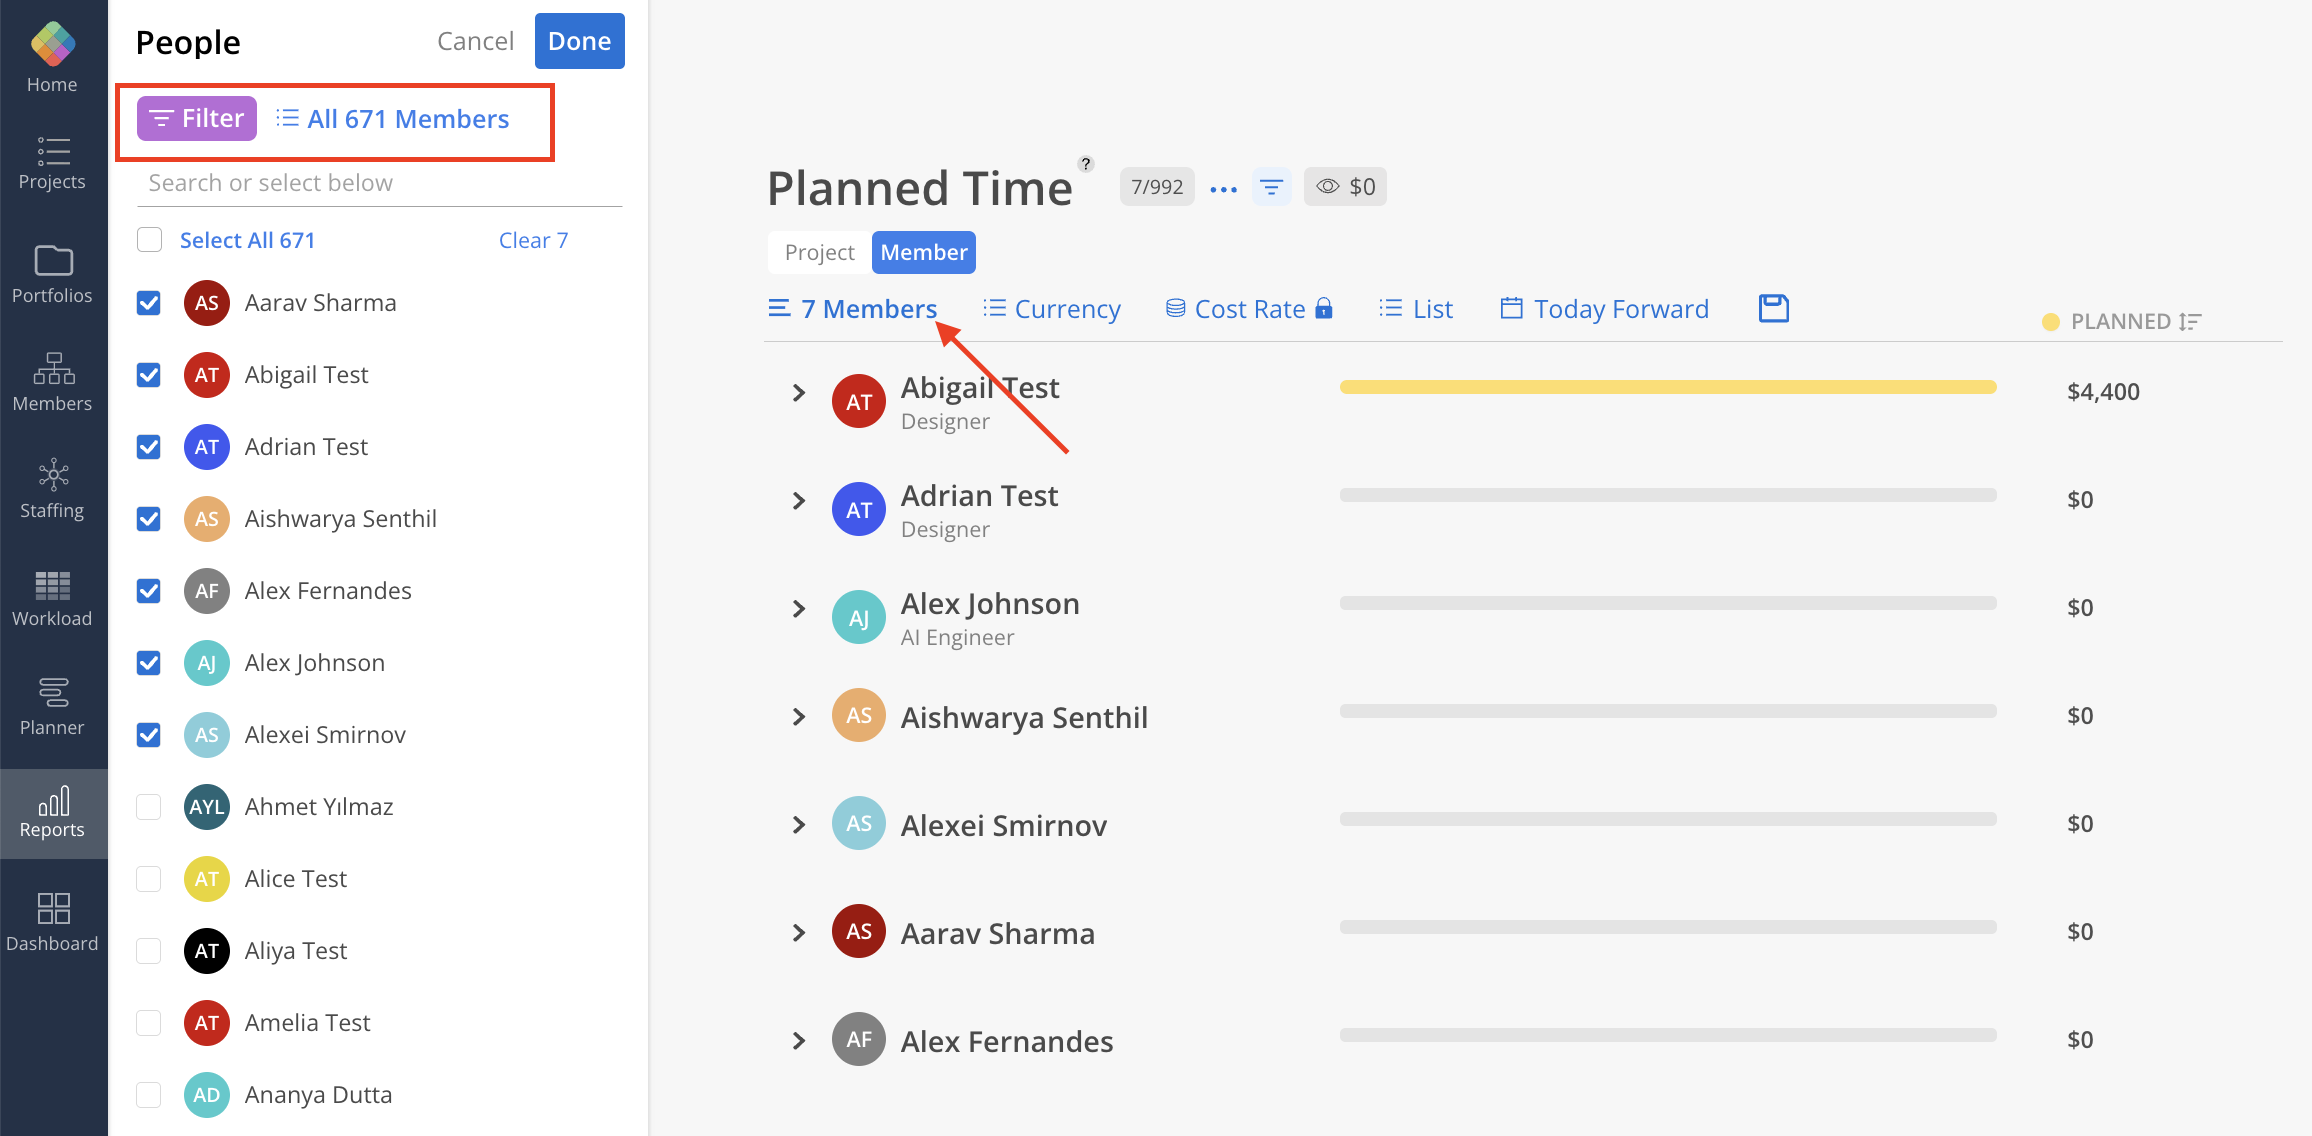Expand the Alex Johnson row

[x=798, y=609]
